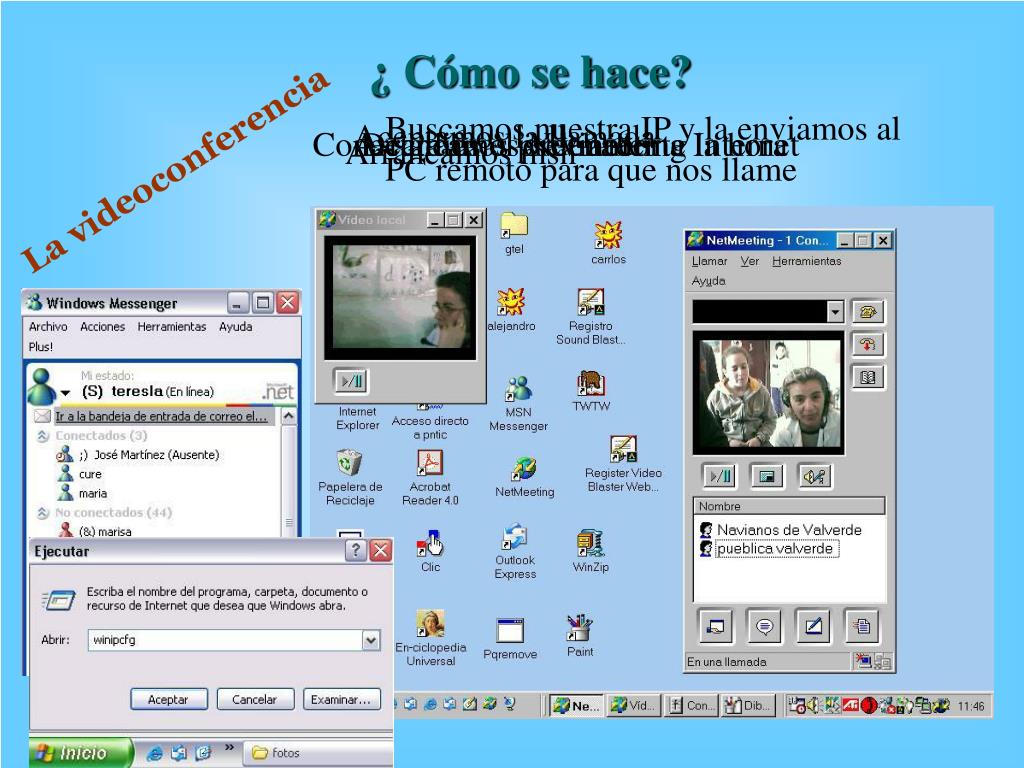Expand quick launch chevron on taskbar

229,747
